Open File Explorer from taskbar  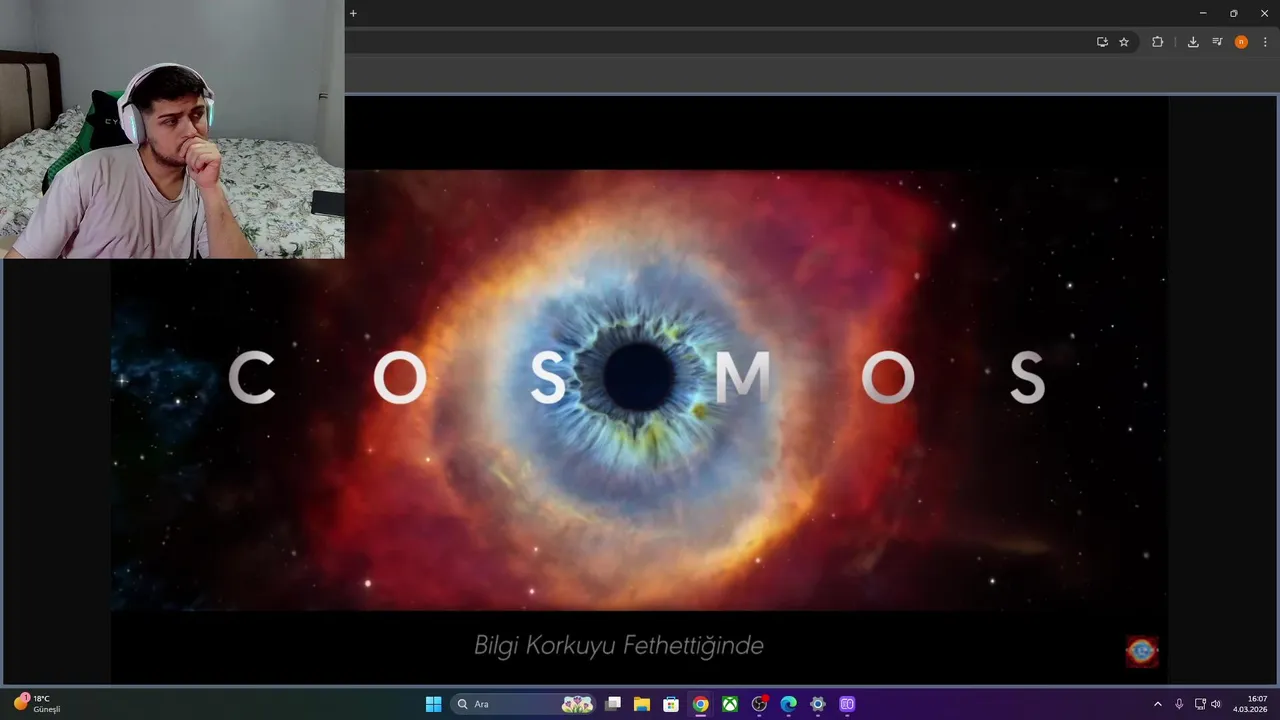pyautogui.click(x=642, y=704)
